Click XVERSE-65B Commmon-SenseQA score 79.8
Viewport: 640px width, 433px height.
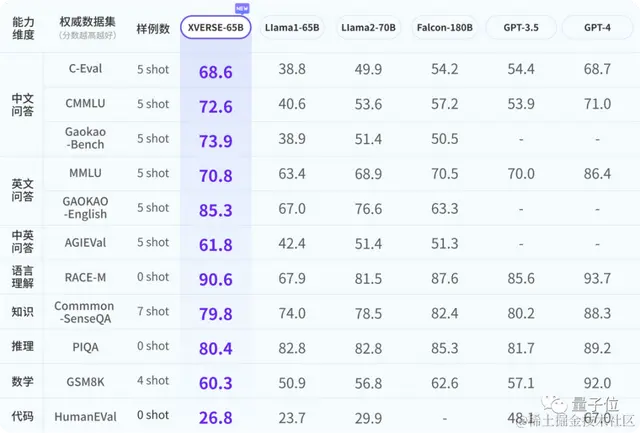(216, 314)
